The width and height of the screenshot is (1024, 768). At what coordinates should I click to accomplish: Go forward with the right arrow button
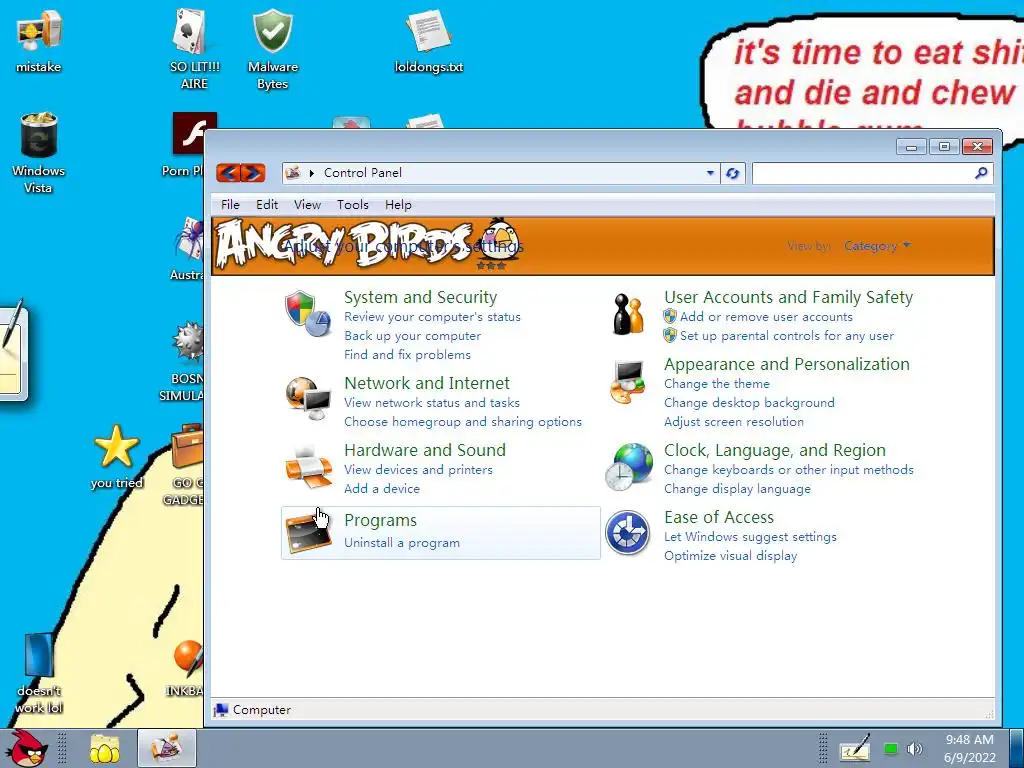point(253,173)
